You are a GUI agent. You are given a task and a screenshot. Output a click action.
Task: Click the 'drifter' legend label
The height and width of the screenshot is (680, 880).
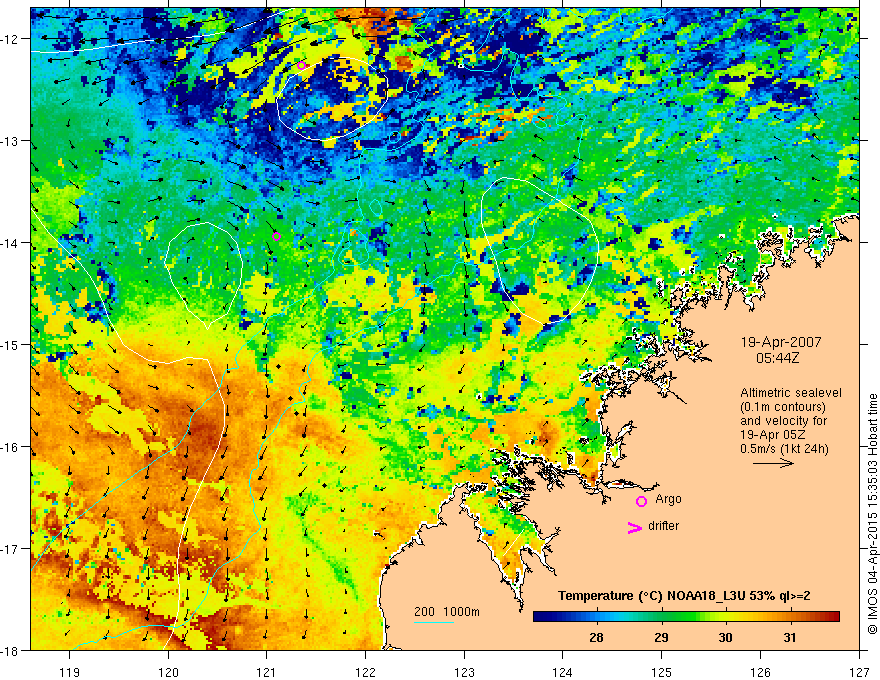pyautogui.click(x=663, y=526)
